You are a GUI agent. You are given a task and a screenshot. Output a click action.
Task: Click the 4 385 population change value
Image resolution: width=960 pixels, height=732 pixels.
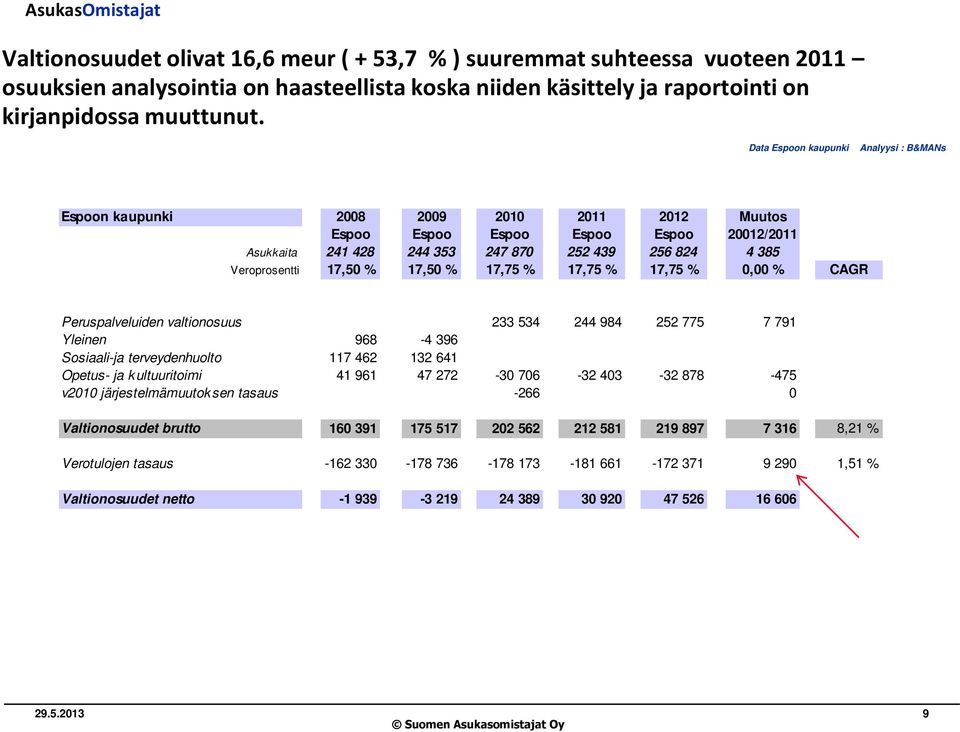(x=762, y=252)
